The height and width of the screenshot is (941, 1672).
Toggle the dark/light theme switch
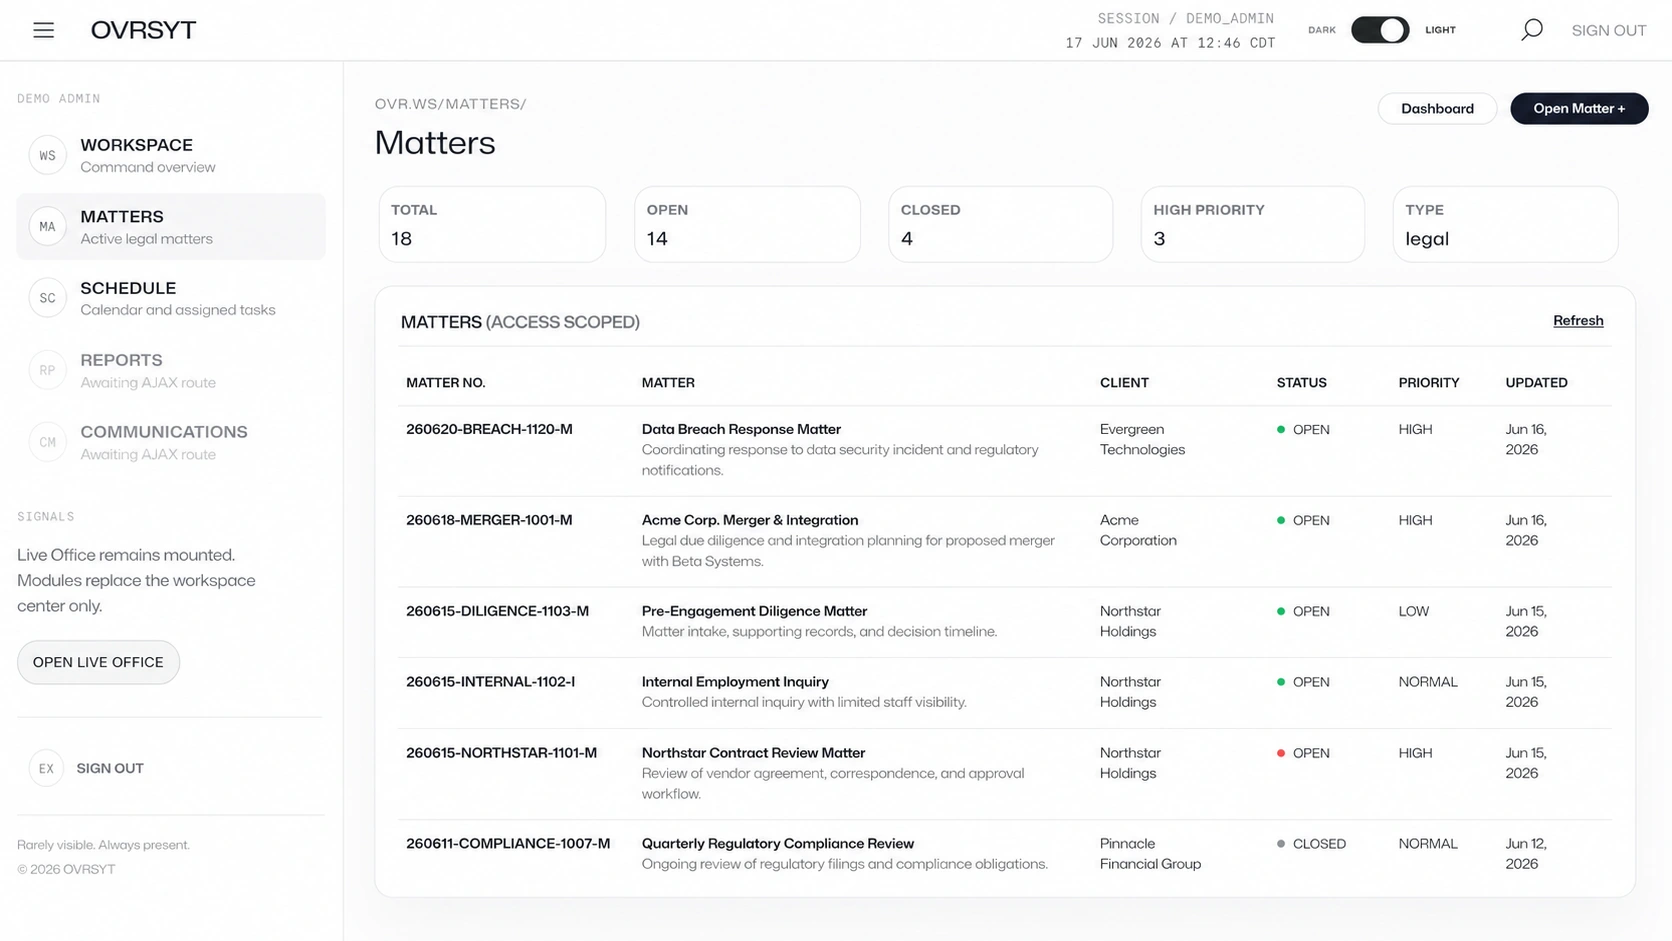[1380, 30]
